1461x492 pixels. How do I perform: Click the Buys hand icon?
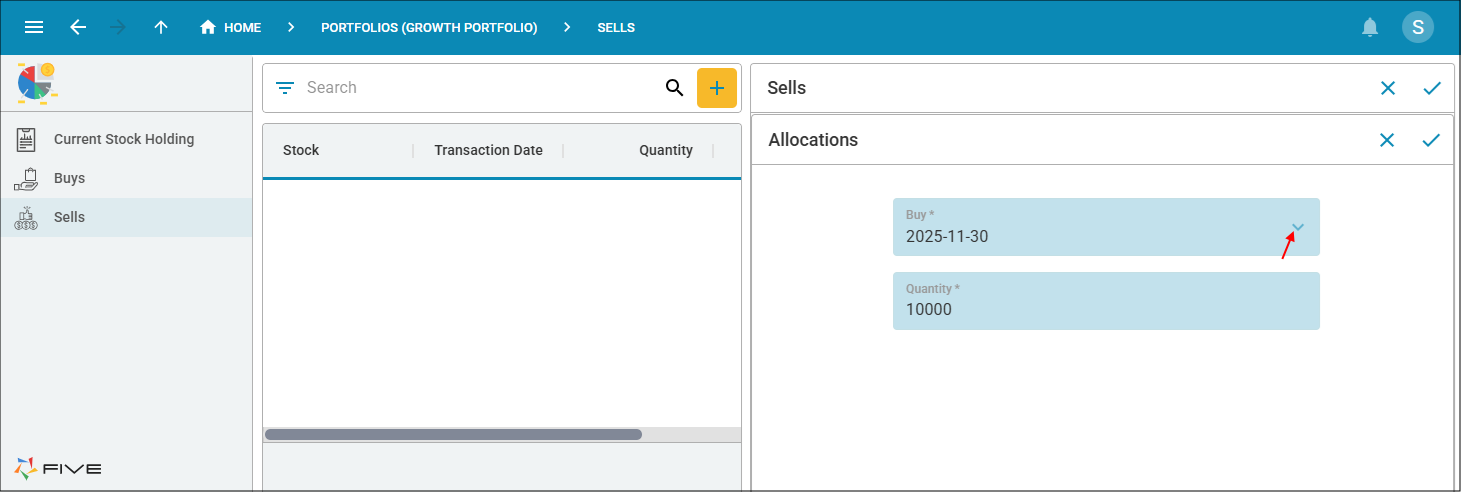[26, 179]
